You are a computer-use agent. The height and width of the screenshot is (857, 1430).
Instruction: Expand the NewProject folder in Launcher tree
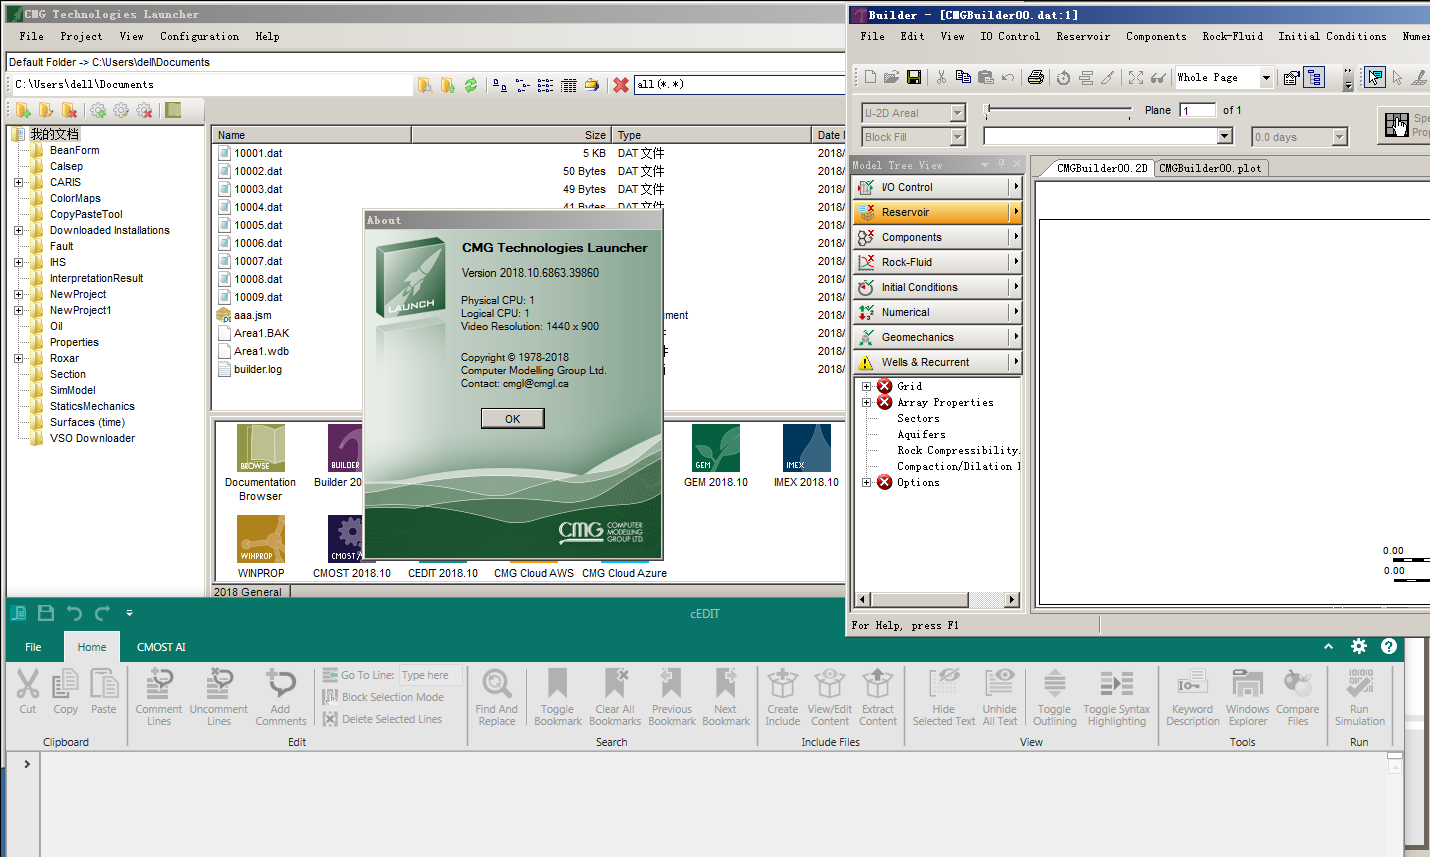[x=18, y=294]
